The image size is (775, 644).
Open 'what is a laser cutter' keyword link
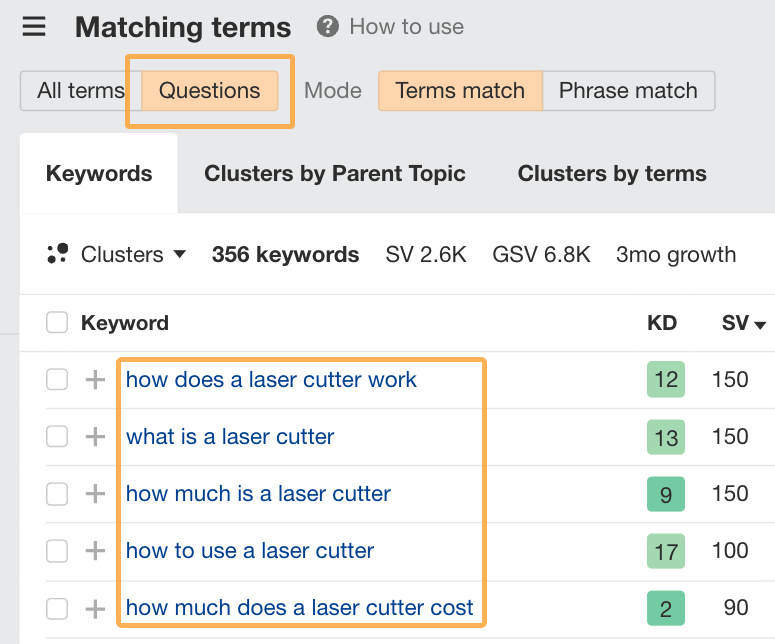click(230, 437)
